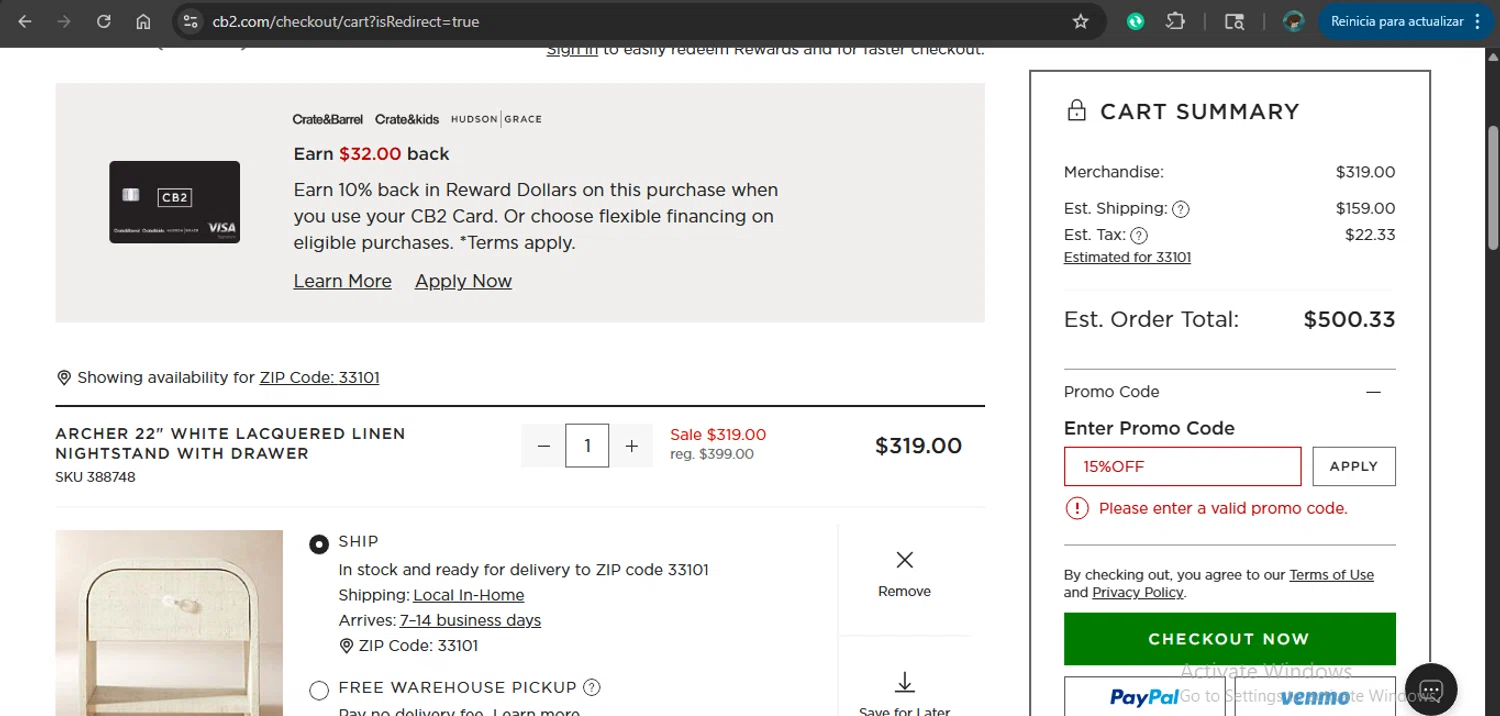
Task: Click the Apply promo code button
Action: [1353, 466]
